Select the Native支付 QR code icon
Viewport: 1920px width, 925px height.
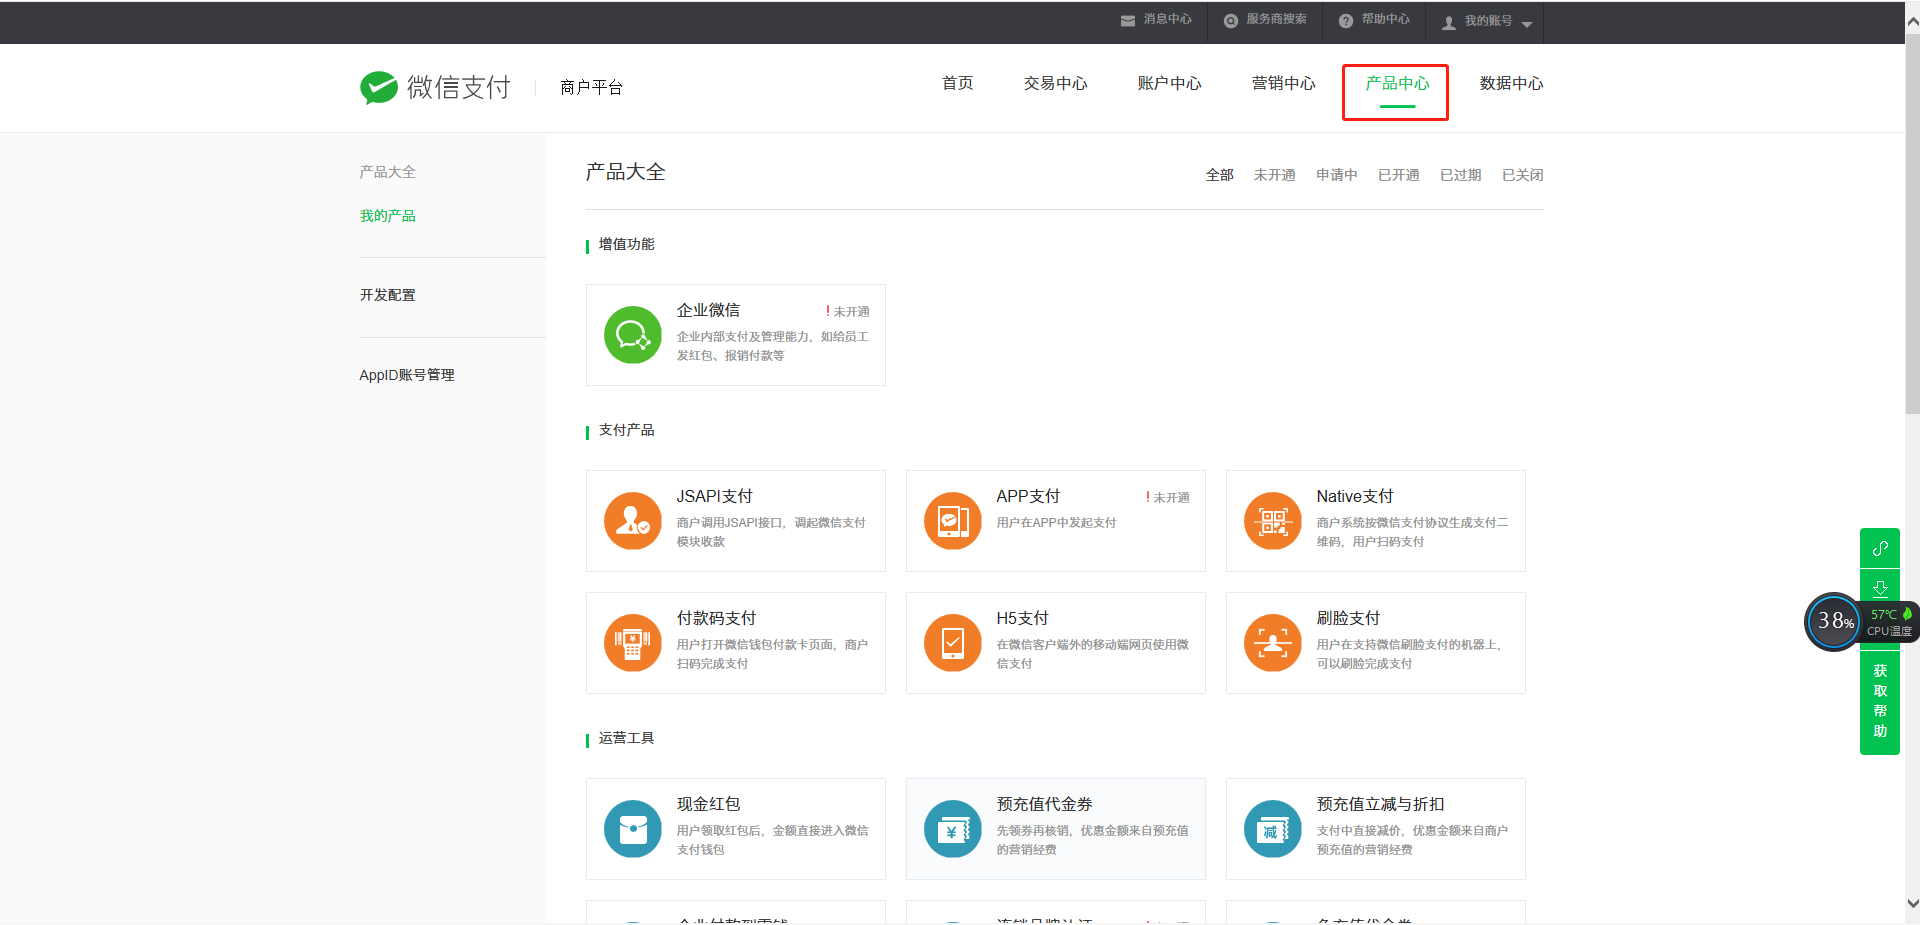click(1272, 521)
